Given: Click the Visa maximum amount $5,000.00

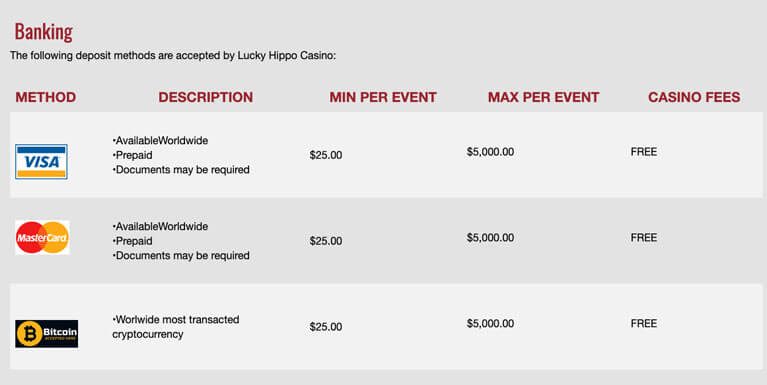Looking at the screenshot, I should coord(490,152).
